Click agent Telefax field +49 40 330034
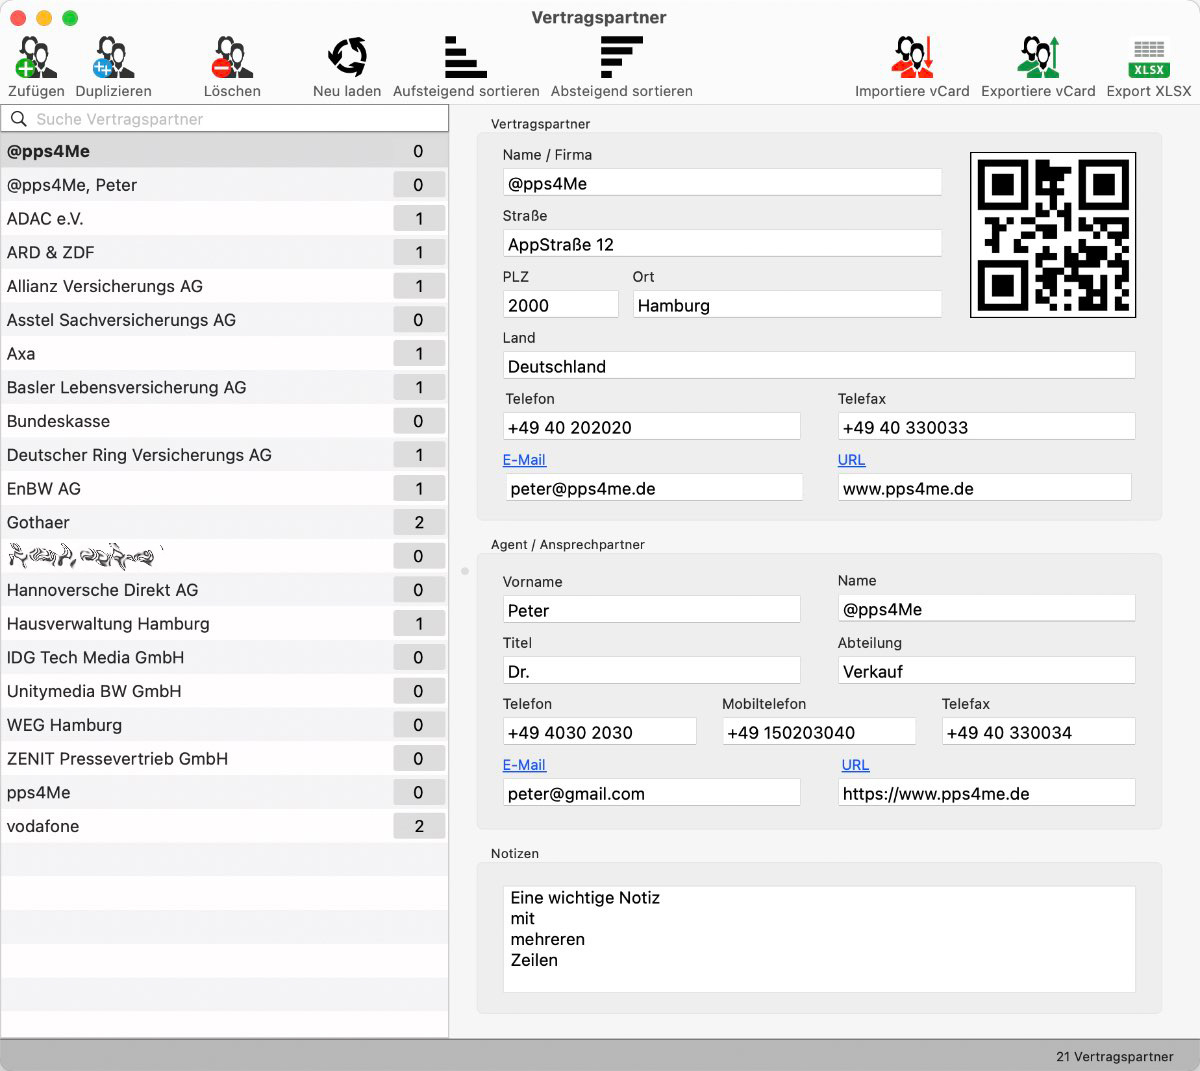Image resolution: width=1200 pixels, height=1071 pixels. click(1038, 732)
